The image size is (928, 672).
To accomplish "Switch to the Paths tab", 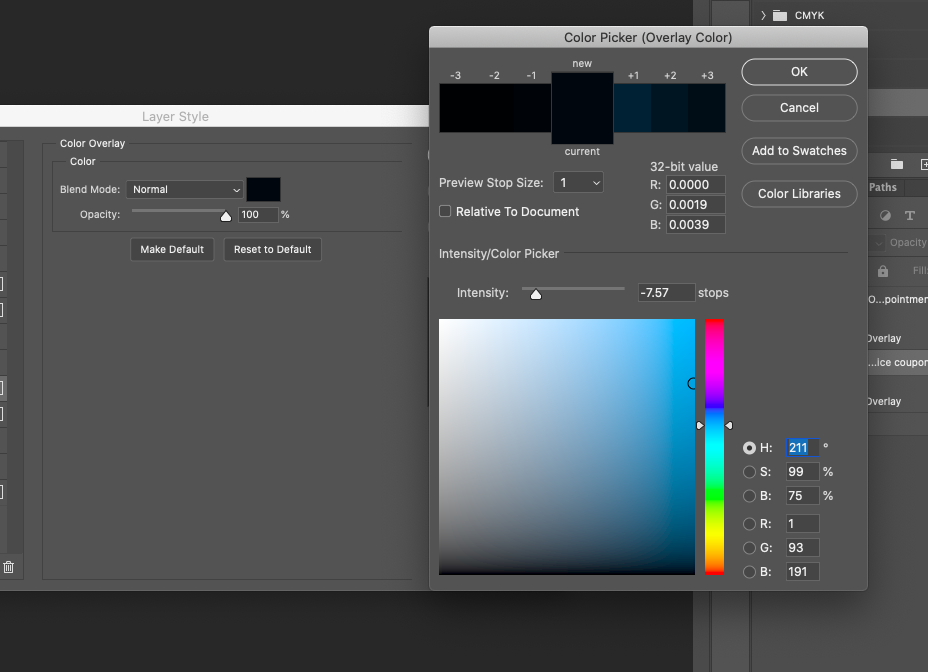I will [883, 186].
